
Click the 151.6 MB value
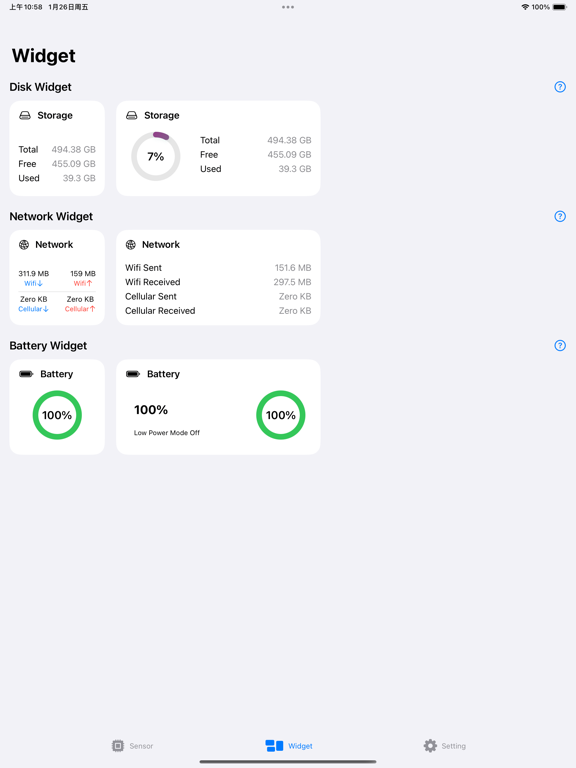tap(293, 267)
